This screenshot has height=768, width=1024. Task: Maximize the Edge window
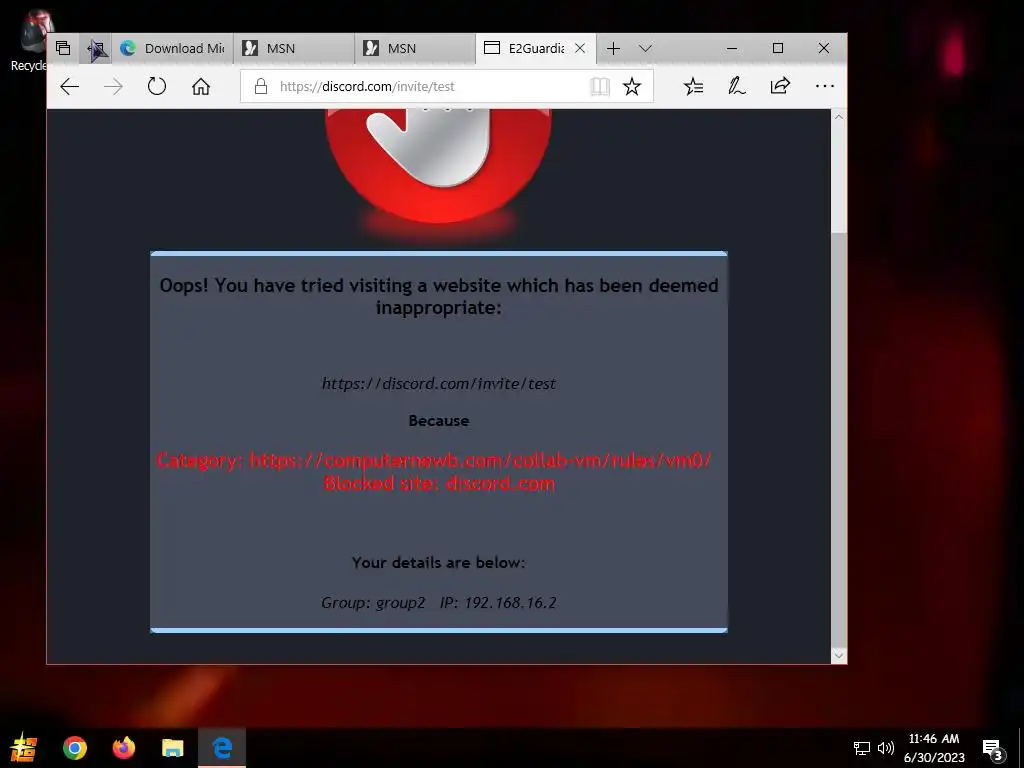point(778,48)
